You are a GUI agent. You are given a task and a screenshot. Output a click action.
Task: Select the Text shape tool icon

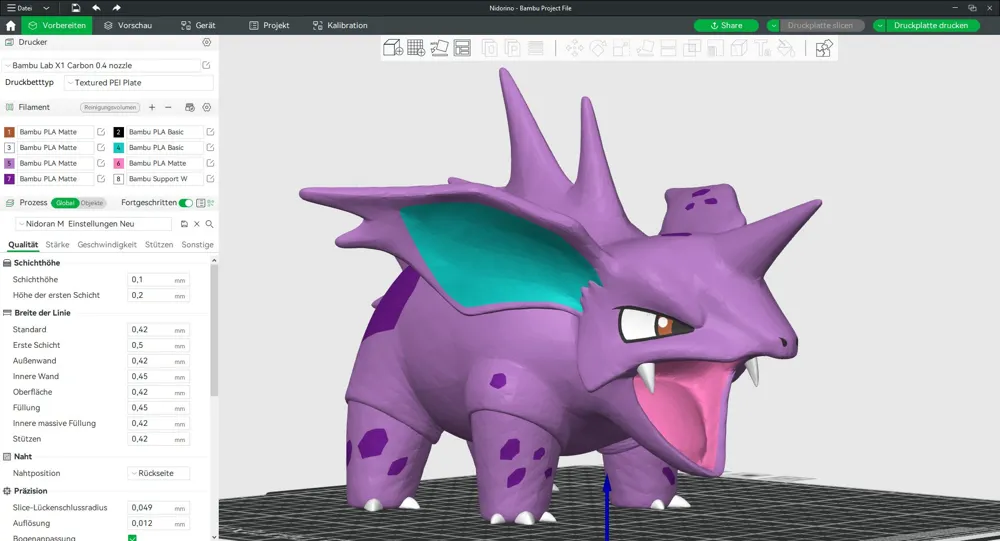[x=763, y=48]
